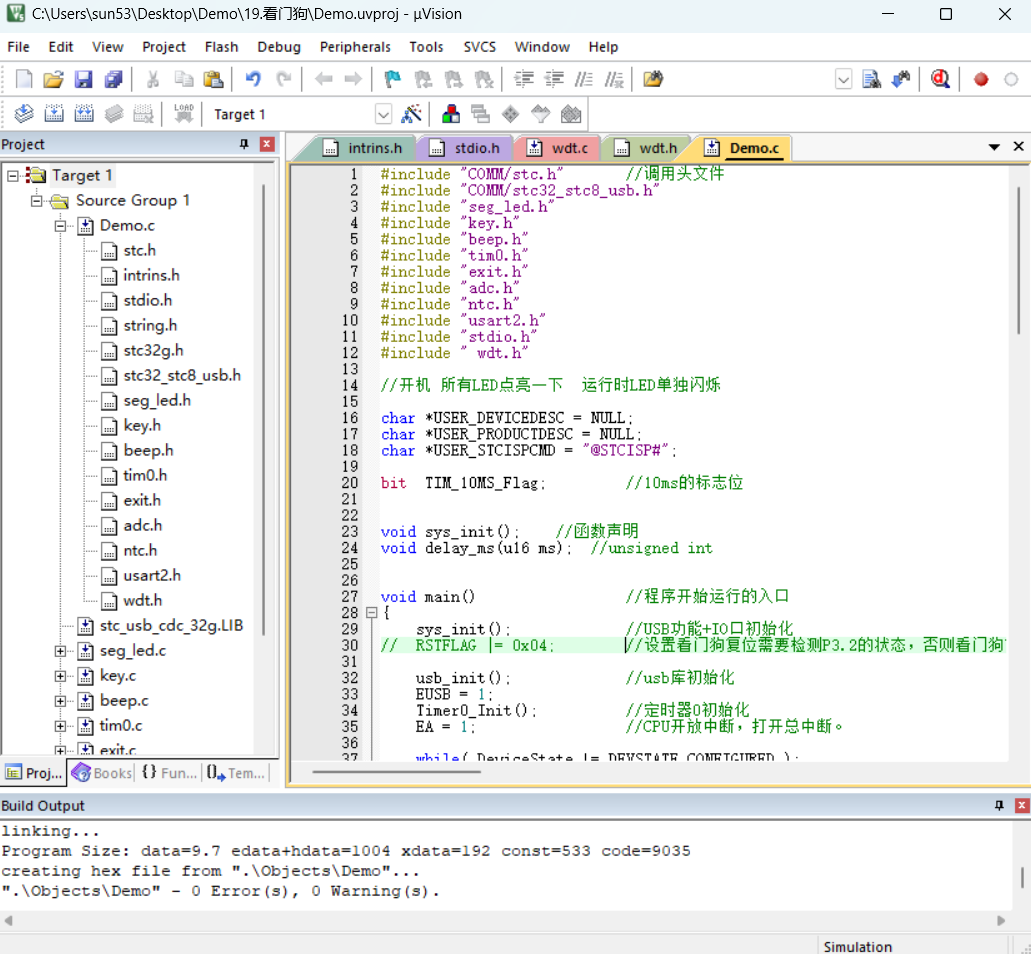Click the Paste clipboard icon
1031x954 pixels.
(x=214, y=80)
